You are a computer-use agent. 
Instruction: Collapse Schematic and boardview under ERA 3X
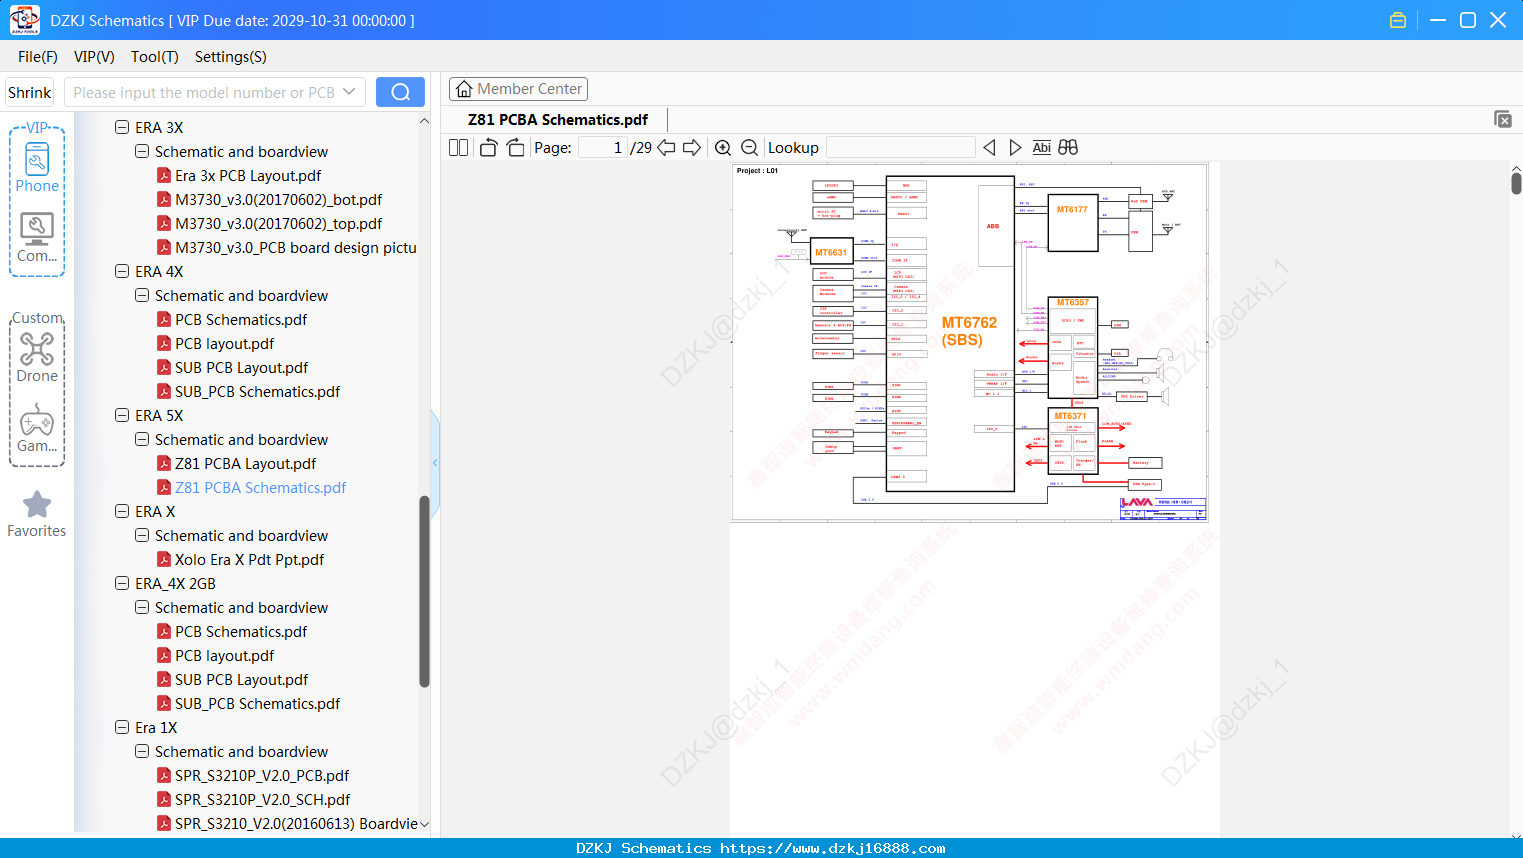click(142, 151)
